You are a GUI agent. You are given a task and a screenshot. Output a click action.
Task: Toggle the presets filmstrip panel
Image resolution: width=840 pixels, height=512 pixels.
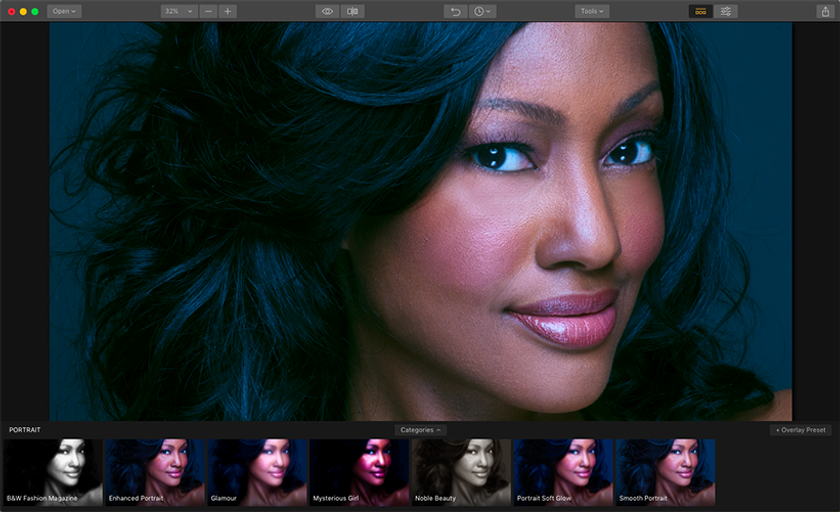point(700,11)
